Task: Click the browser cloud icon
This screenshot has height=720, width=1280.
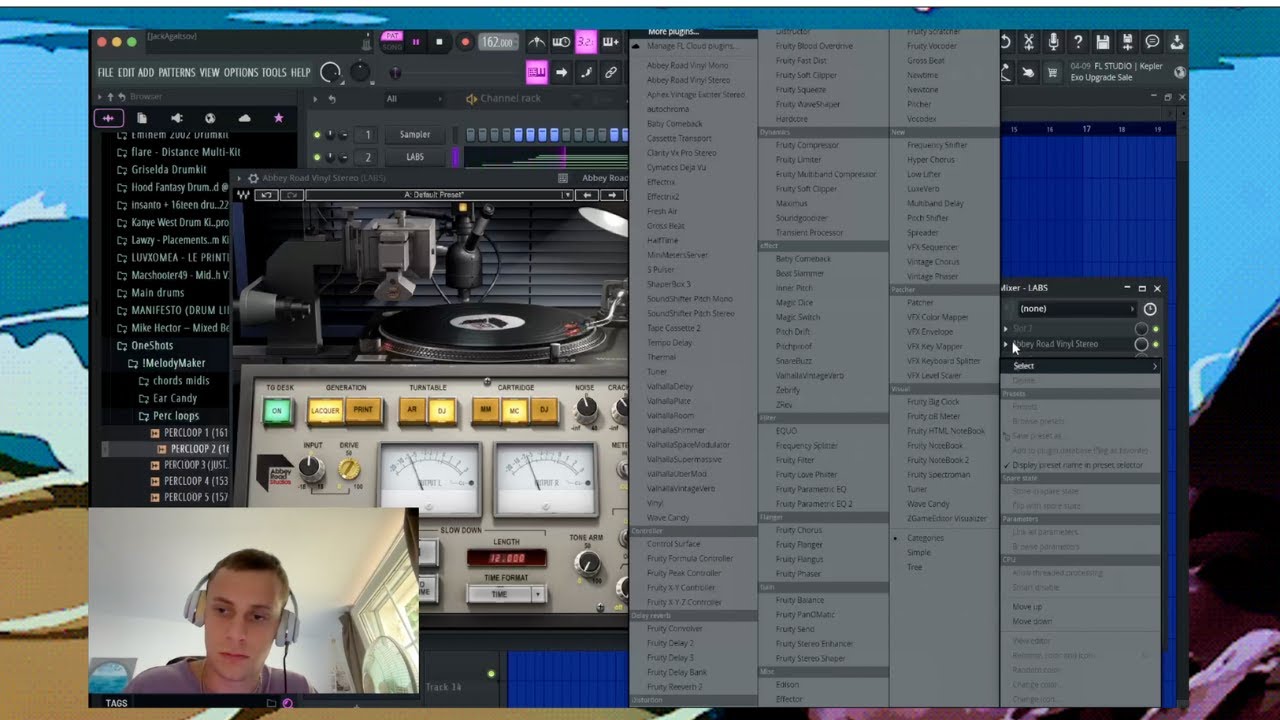Action: coord(244,118)
